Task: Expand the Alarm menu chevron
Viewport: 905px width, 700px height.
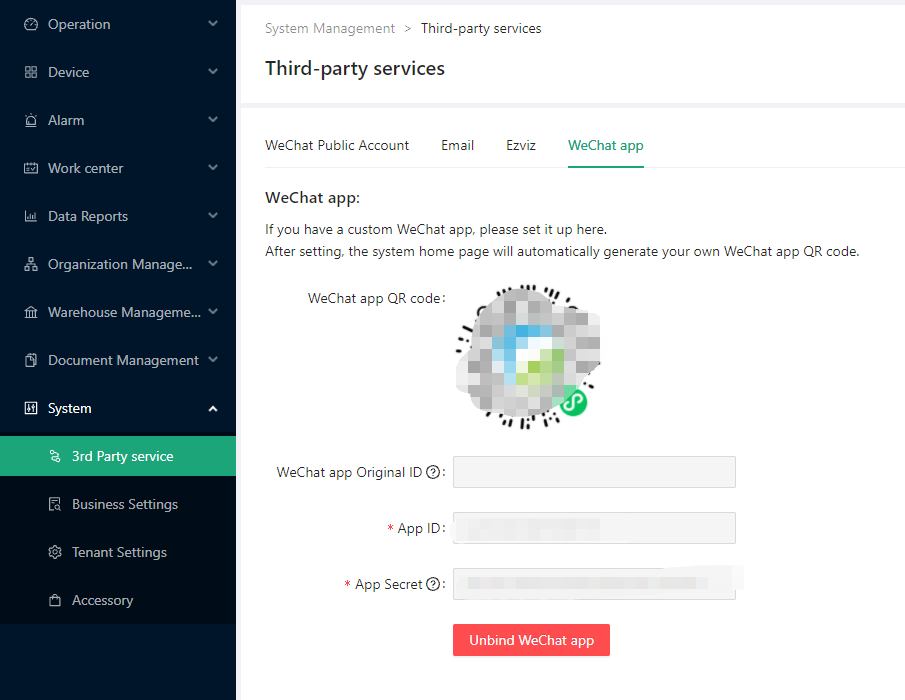Action: pyautogui.click(x=213, y=119)
